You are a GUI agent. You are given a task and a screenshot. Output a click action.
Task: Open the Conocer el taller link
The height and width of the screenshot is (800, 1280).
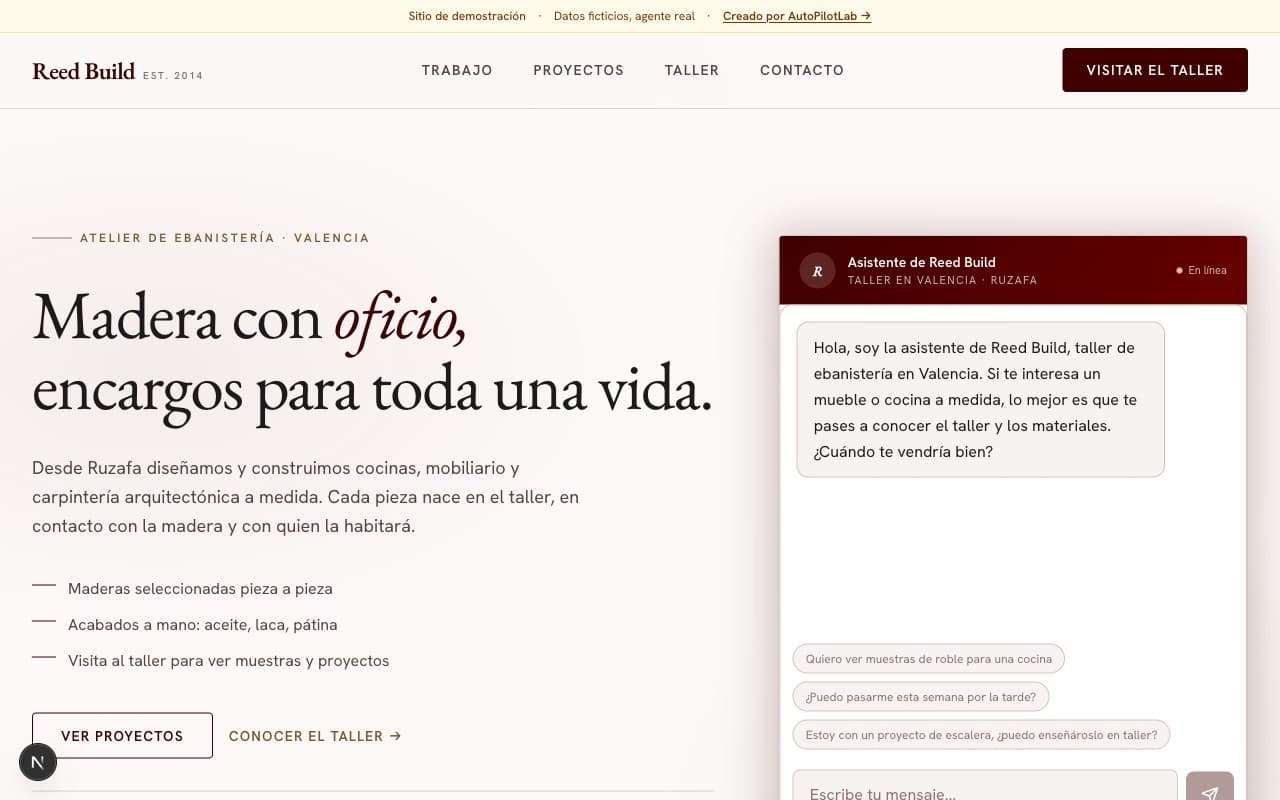(x=315, y=736)
